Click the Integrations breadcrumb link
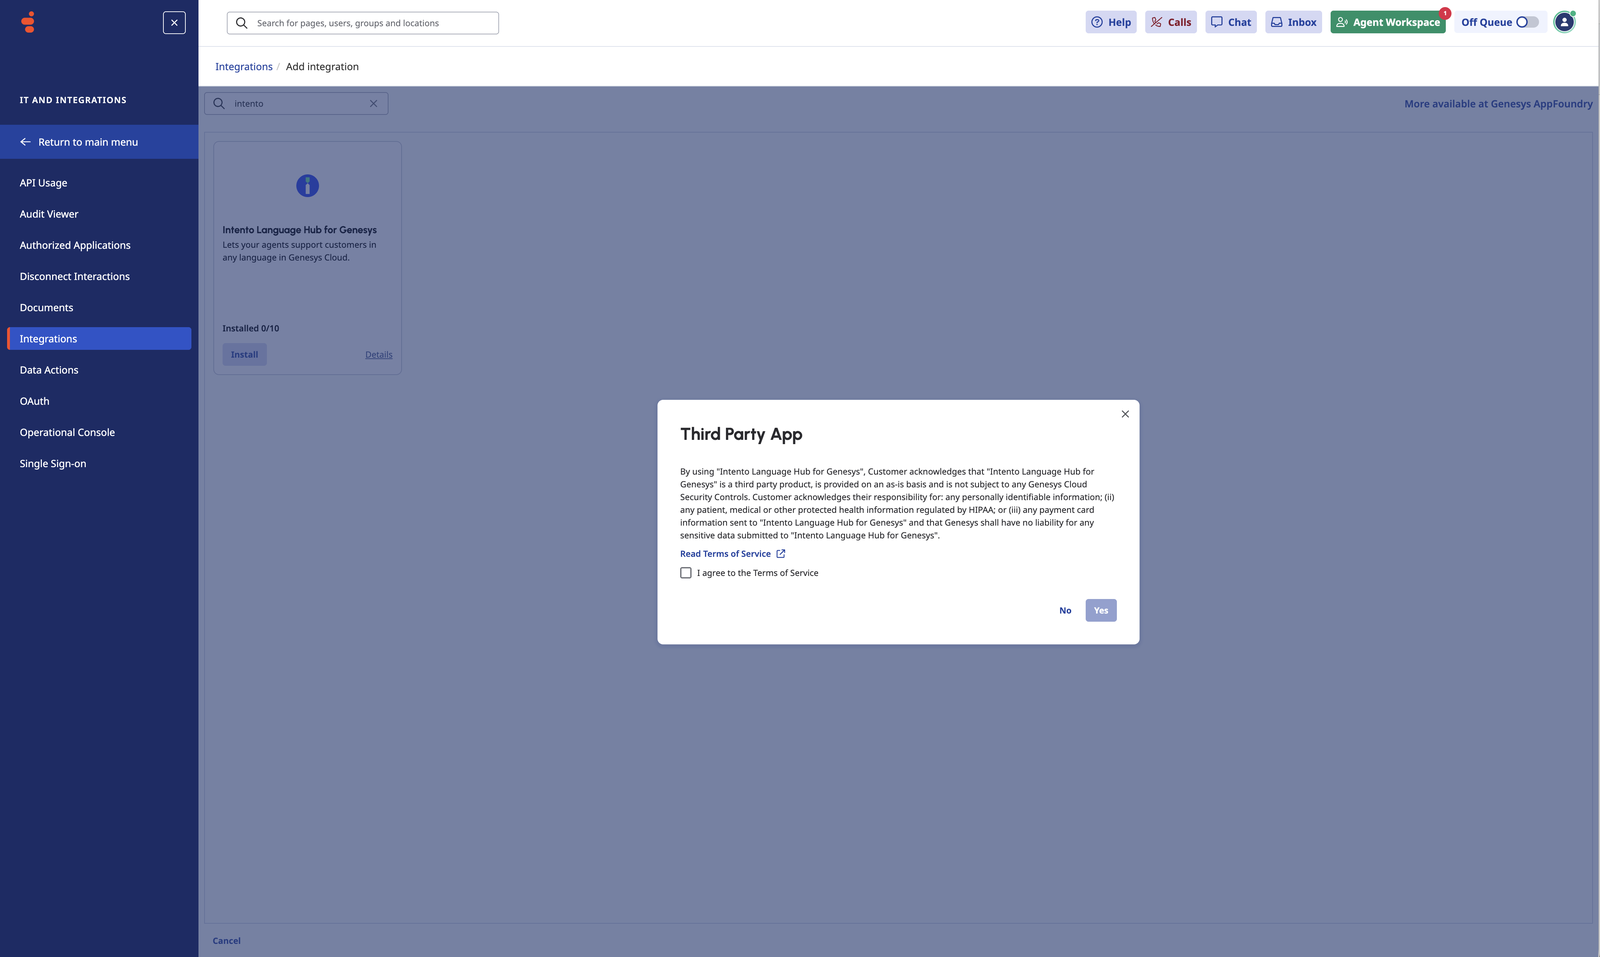The width and height of the screenshot is (1600, 957). pos(244,67)
